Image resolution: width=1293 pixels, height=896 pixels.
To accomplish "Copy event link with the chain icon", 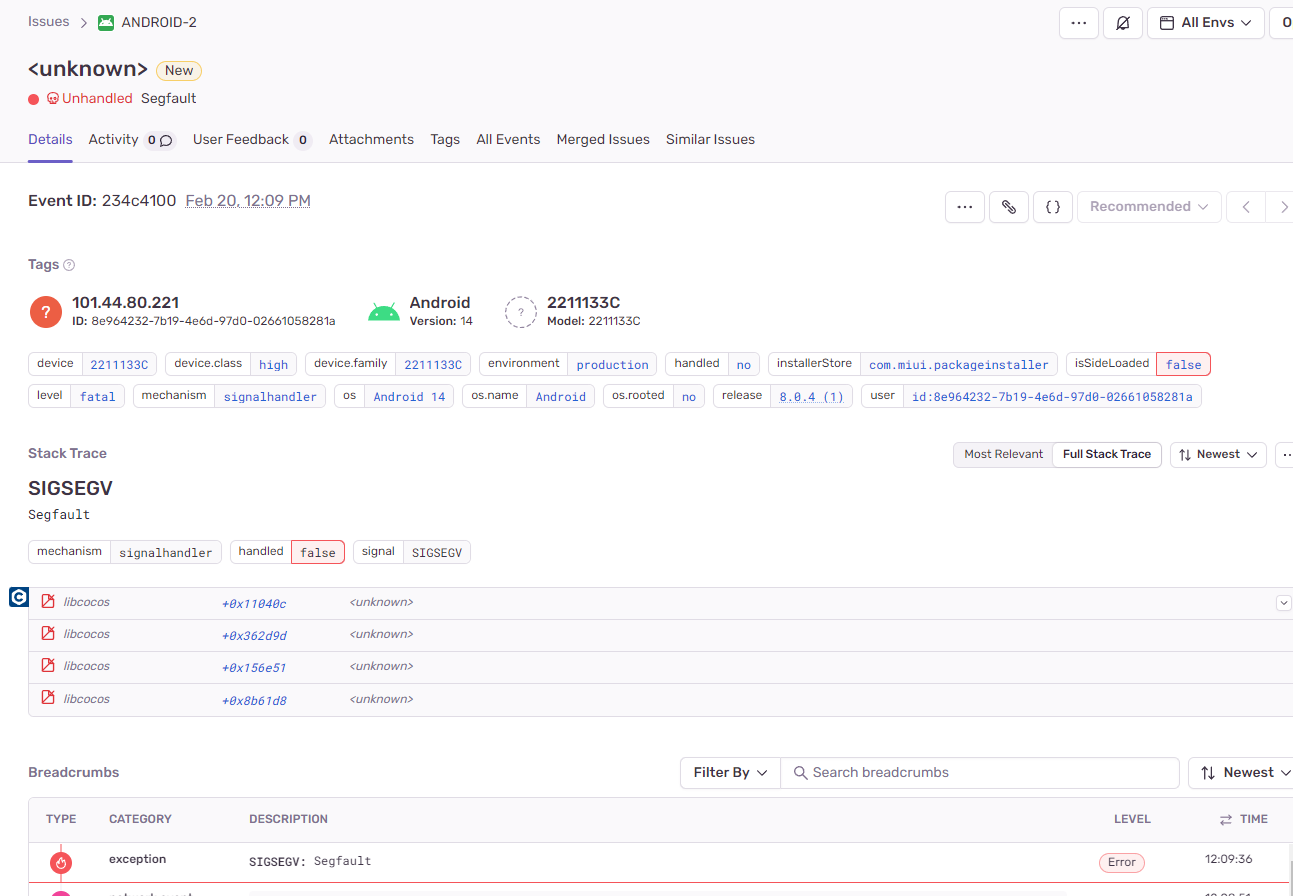I will click(x=1009, y=207).
